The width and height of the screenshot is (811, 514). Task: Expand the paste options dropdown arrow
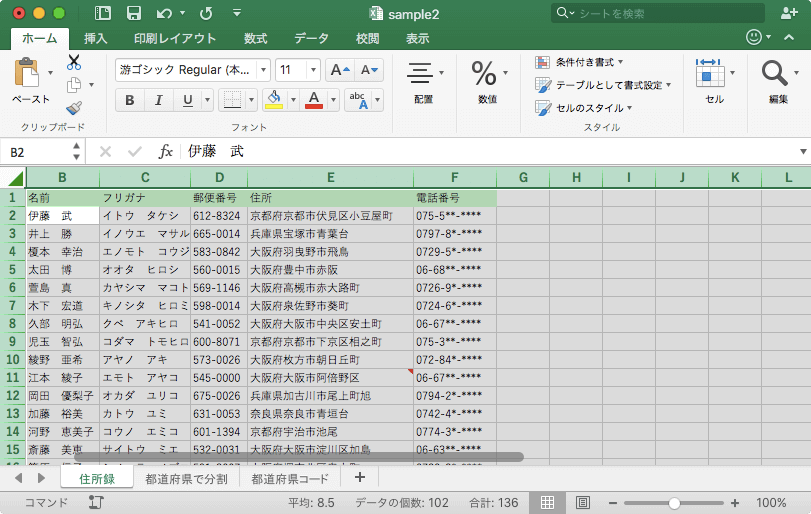point(50,72)
